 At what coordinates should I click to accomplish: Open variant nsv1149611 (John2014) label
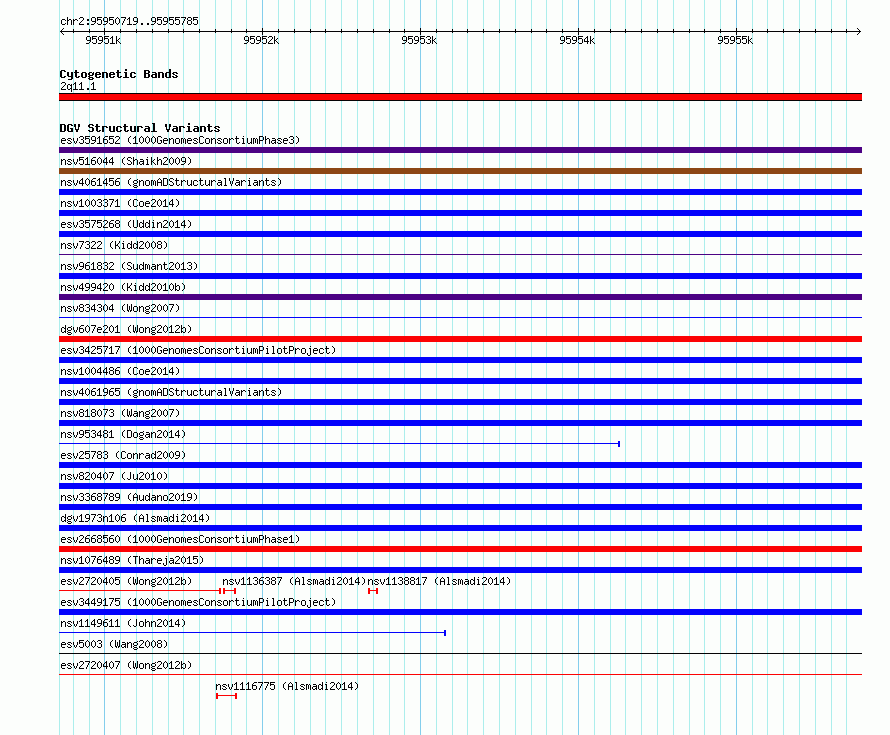[x=123, y=623]
